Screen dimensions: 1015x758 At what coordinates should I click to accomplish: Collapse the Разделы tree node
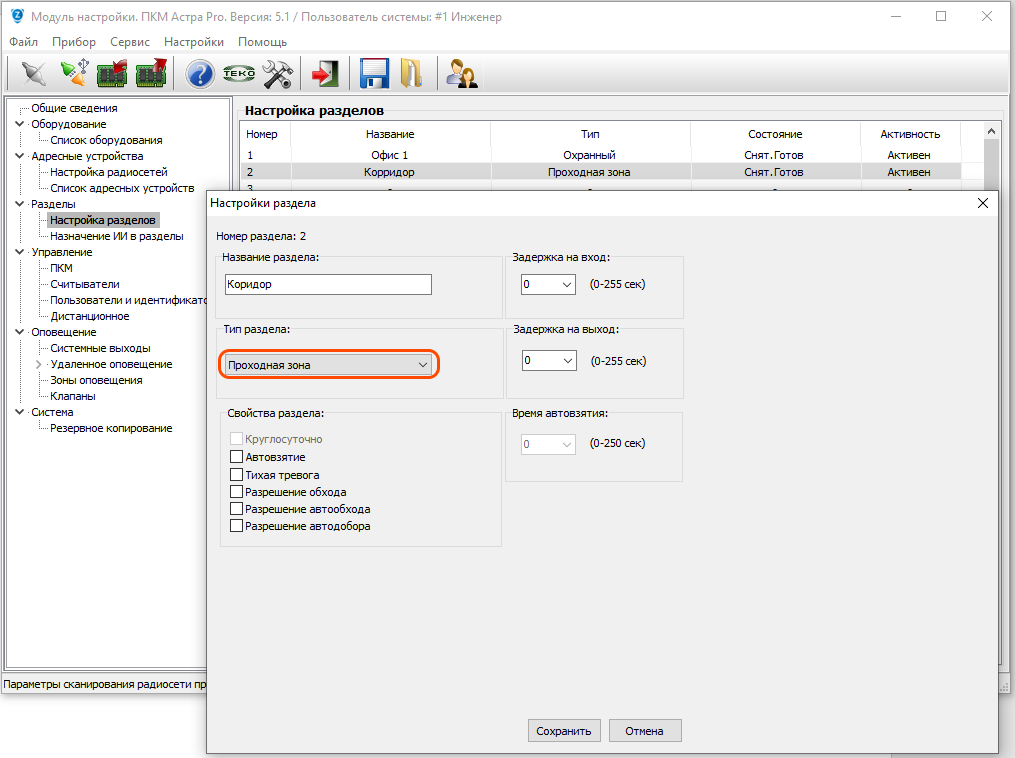pos(19,204)
